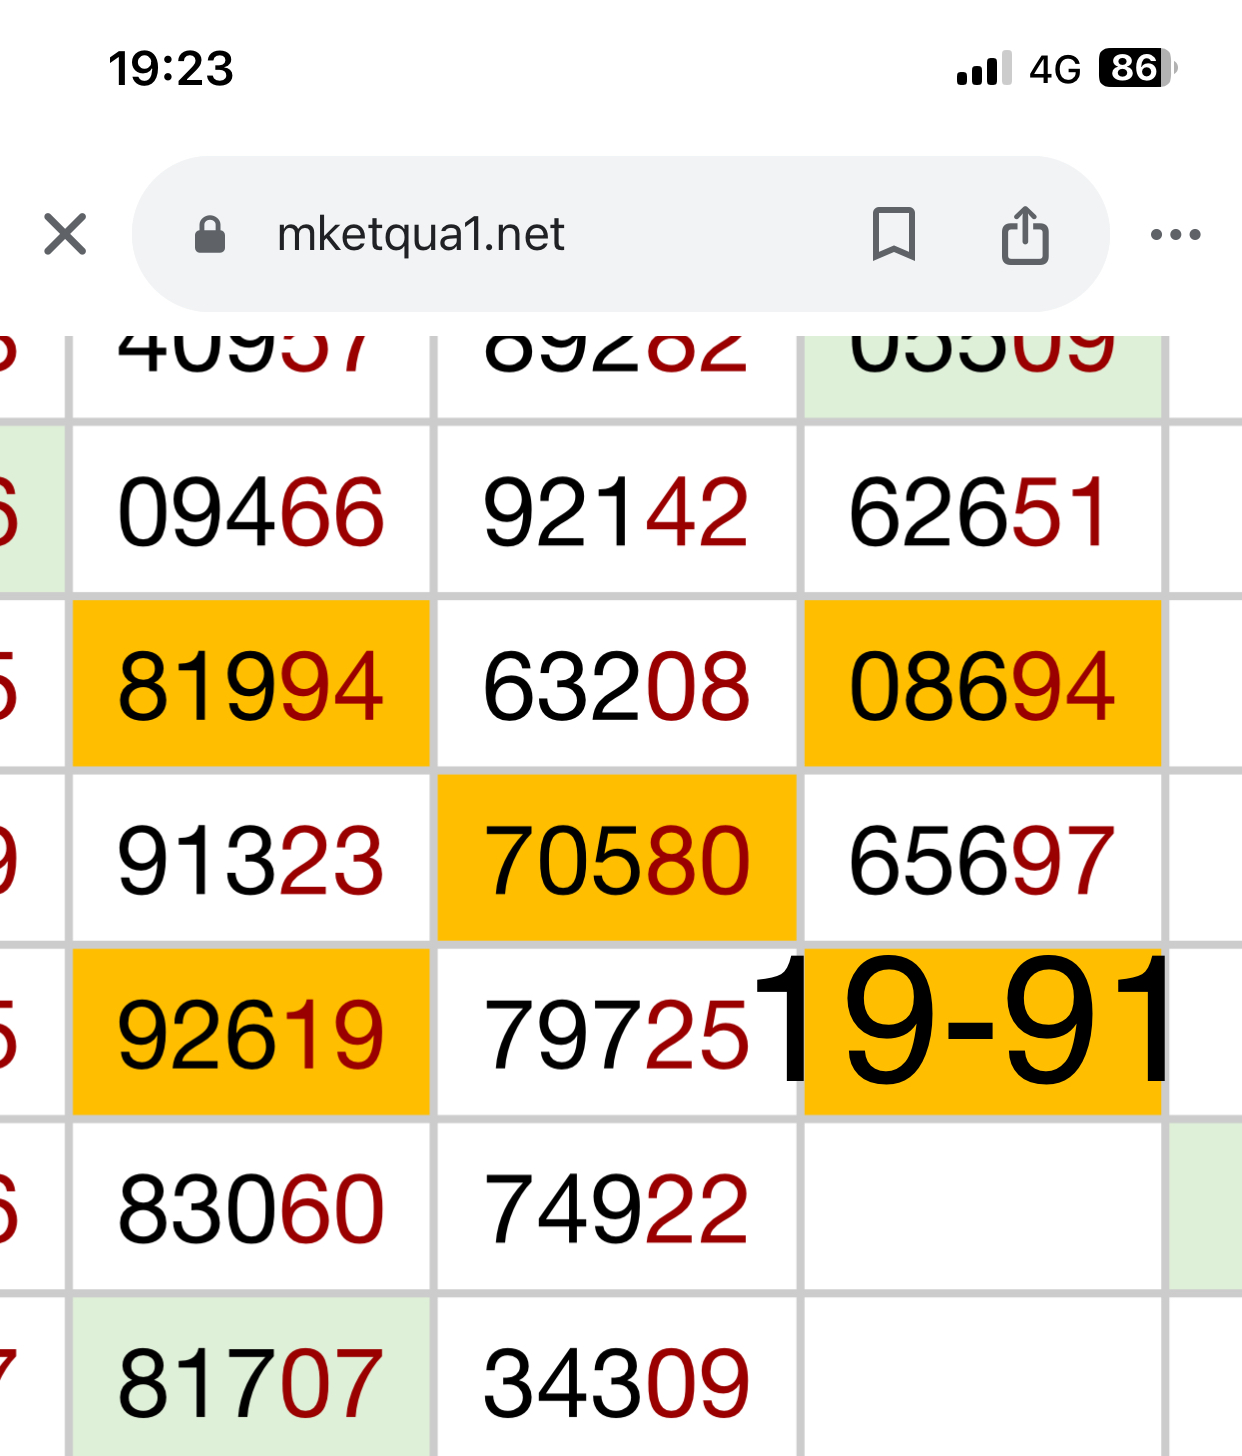The width and height of the screenshot is (1242, 1456).
Task: Open the share sheet icon
Action: tap(1025, 235)
